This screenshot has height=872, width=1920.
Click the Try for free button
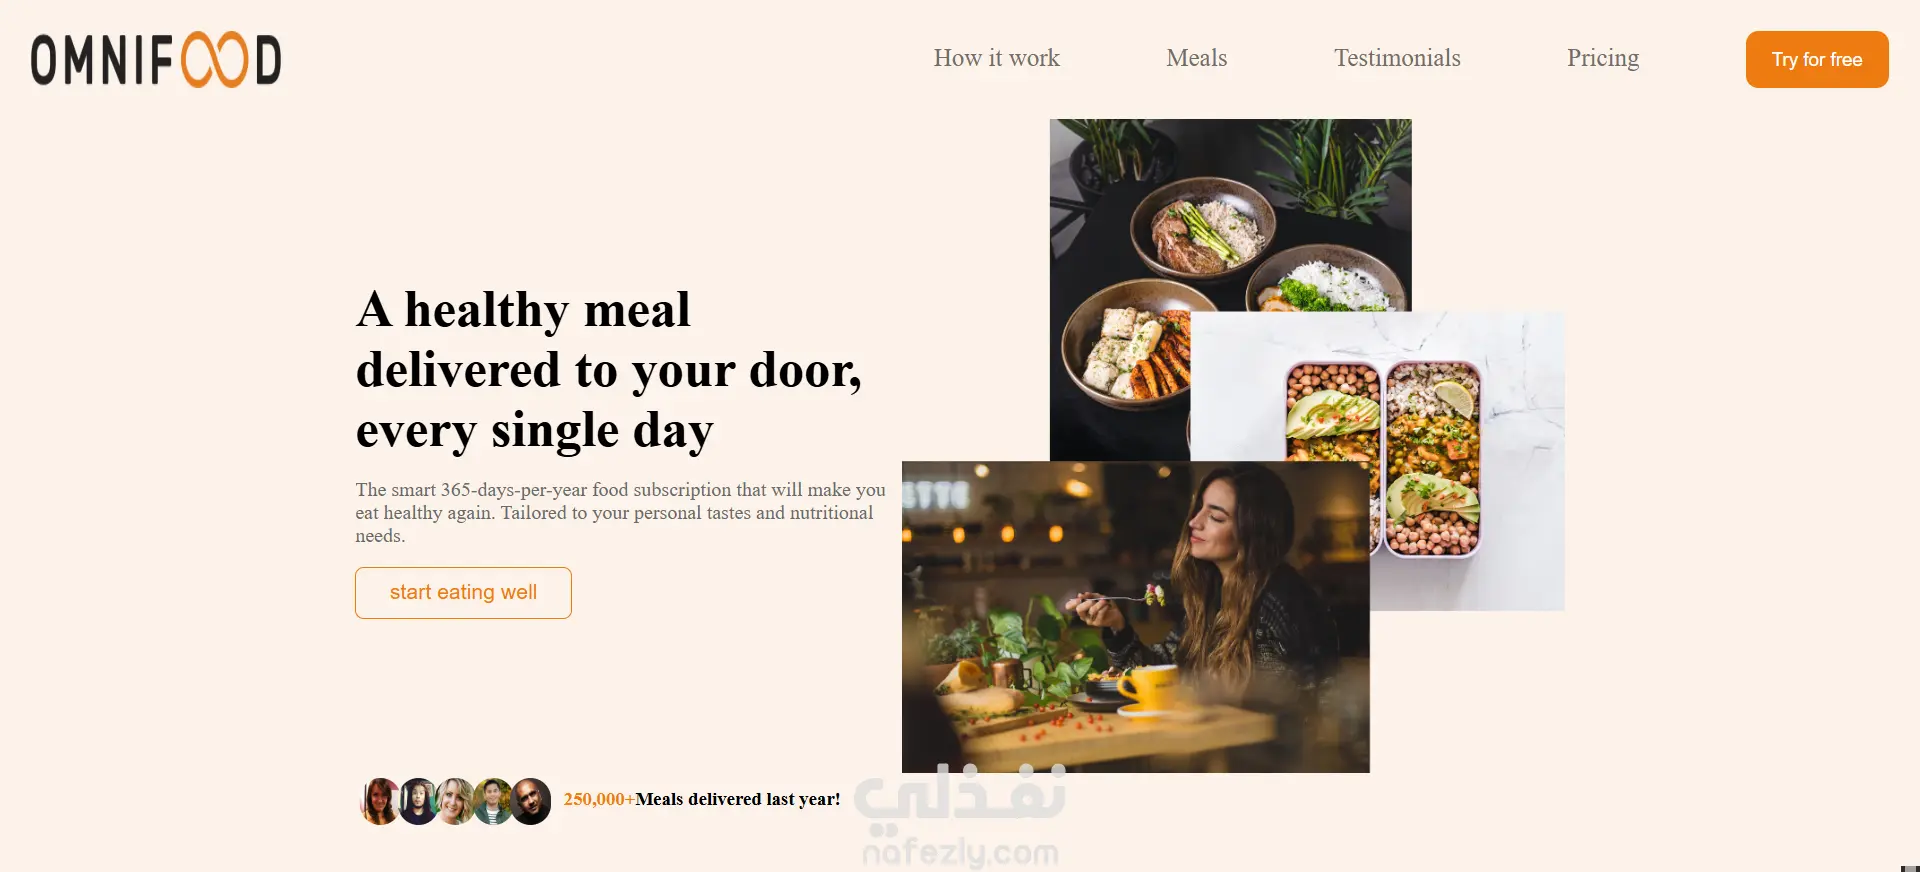pyautogui.click(x=1817, y=59)
